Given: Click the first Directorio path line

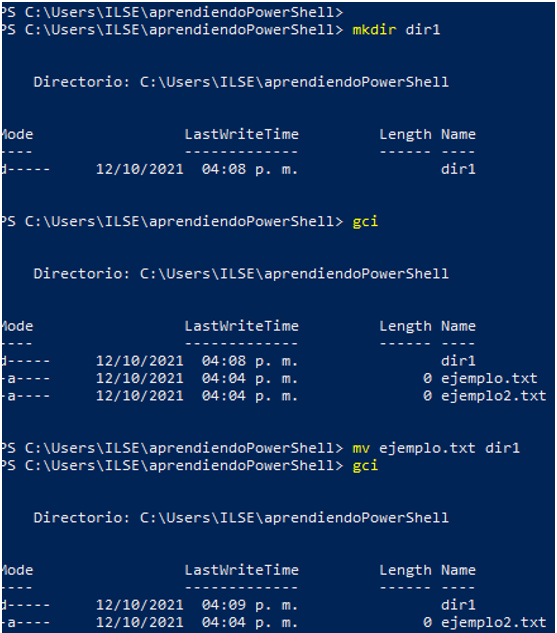Looking at the screenshot, I should [x=241, y=82].
